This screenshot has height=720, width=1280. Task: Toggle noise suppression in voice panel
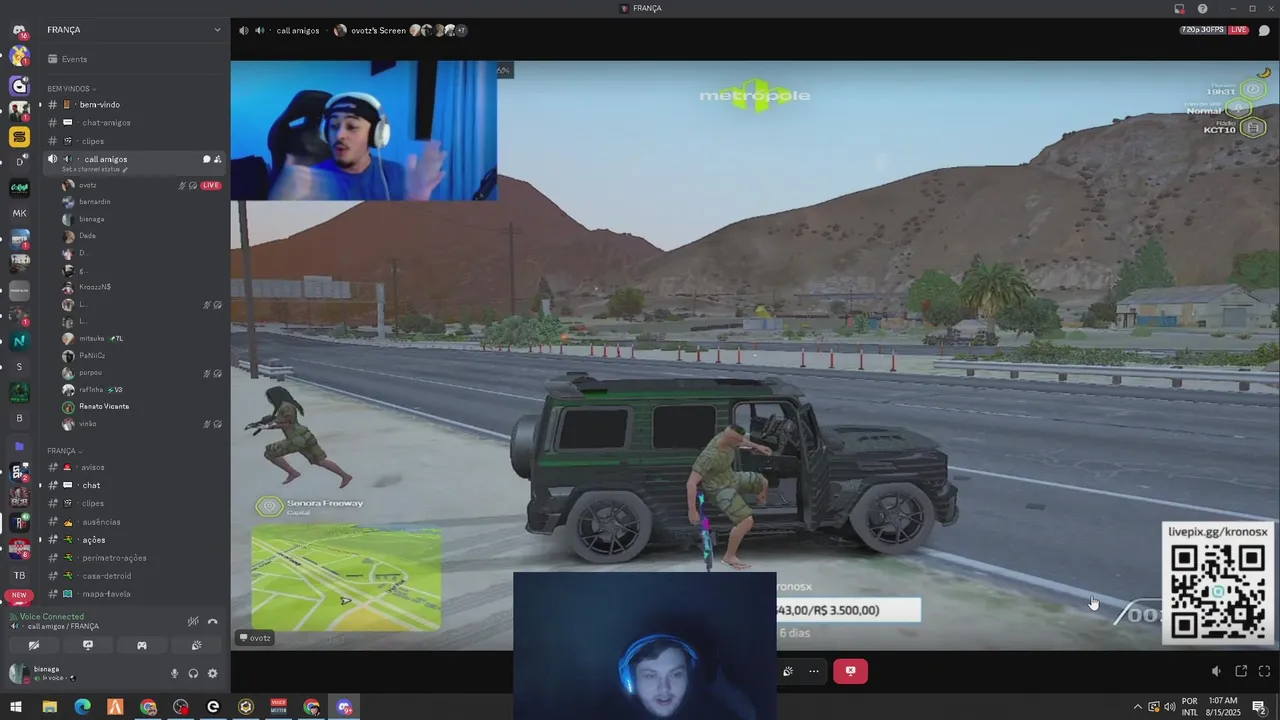(x=193, y=621)
